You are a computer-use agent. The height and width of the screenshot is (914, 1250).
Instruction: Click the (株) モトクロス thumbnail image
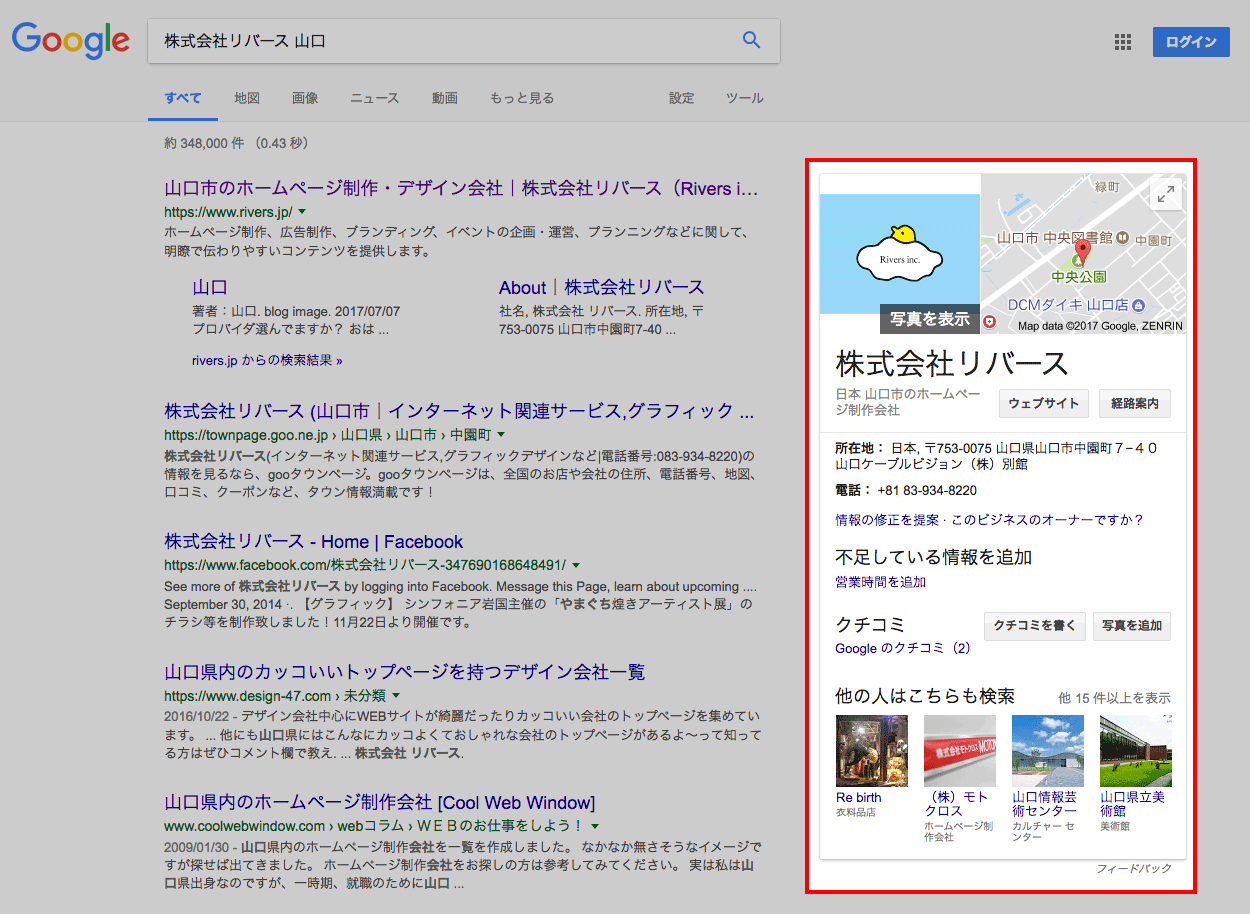[960, 751]
